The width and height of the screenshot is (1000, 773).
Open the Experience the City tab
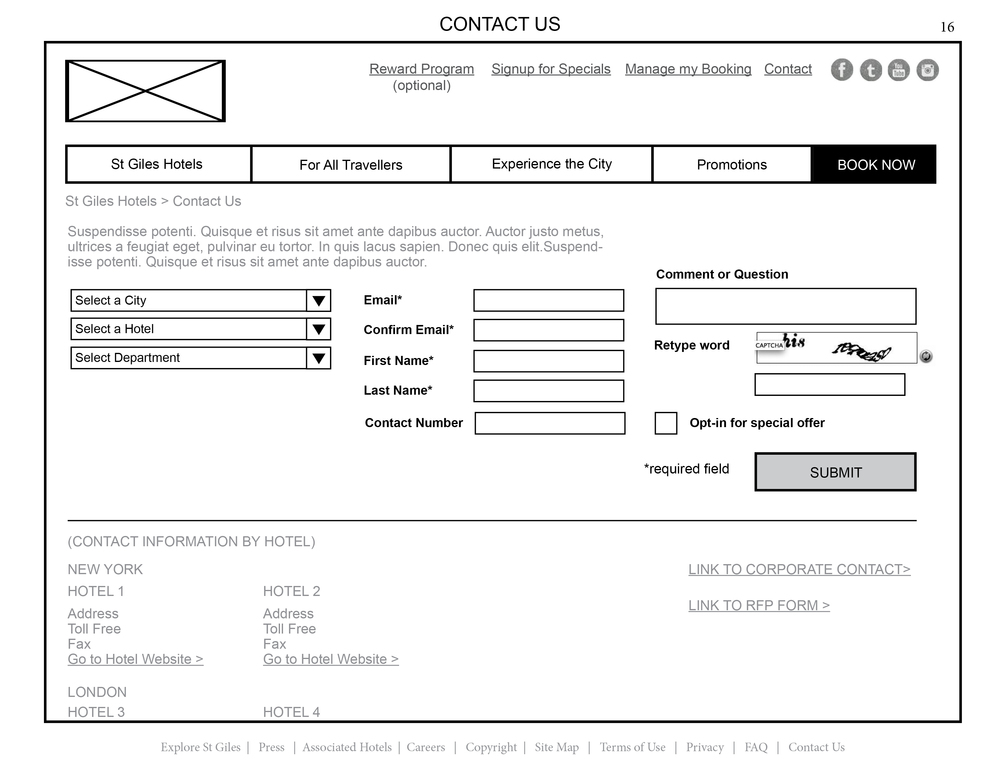[552, 165]
